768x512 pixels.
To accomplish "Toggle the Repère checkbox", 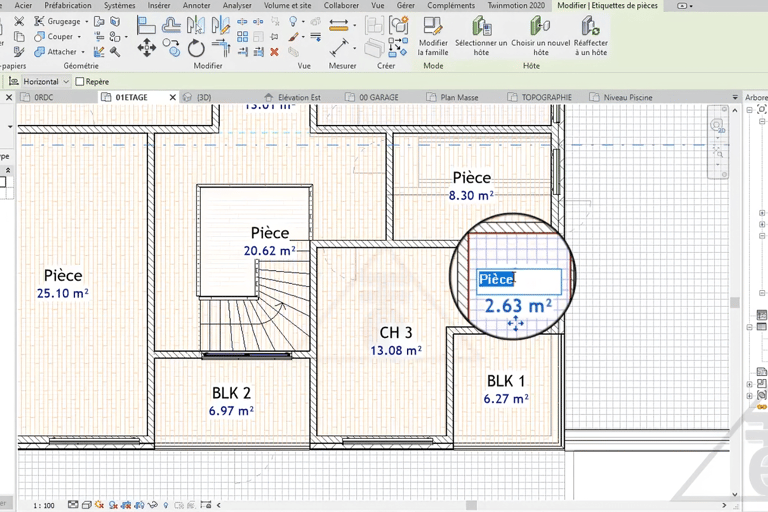I will point(80,82).
